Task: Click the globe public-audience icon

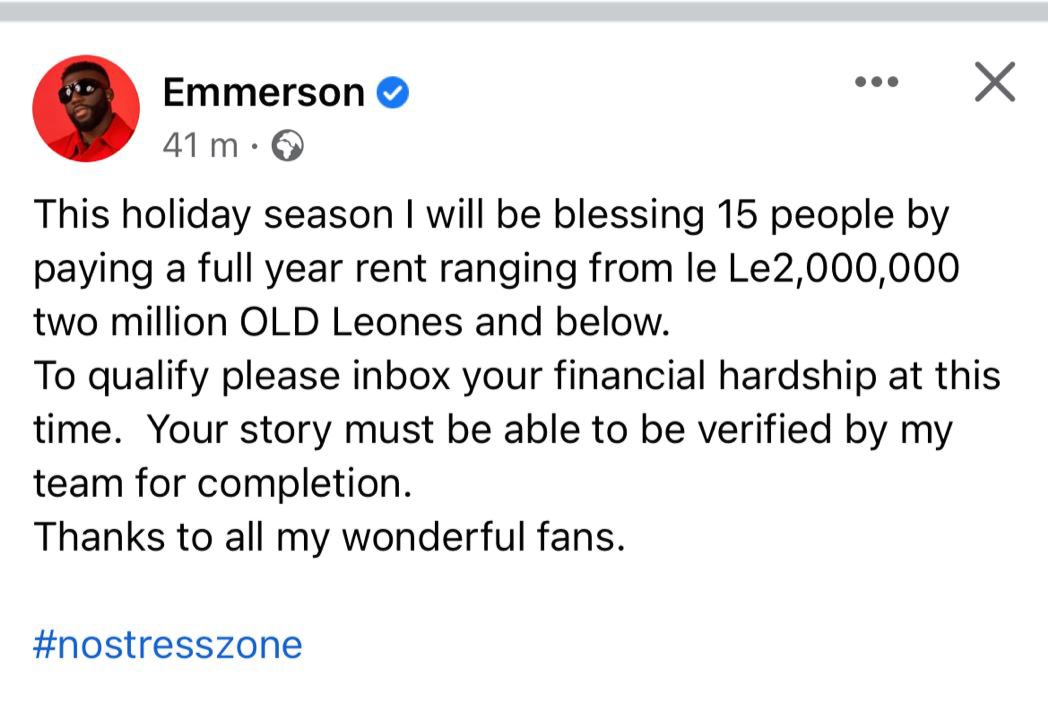Action: click(287, 147)
